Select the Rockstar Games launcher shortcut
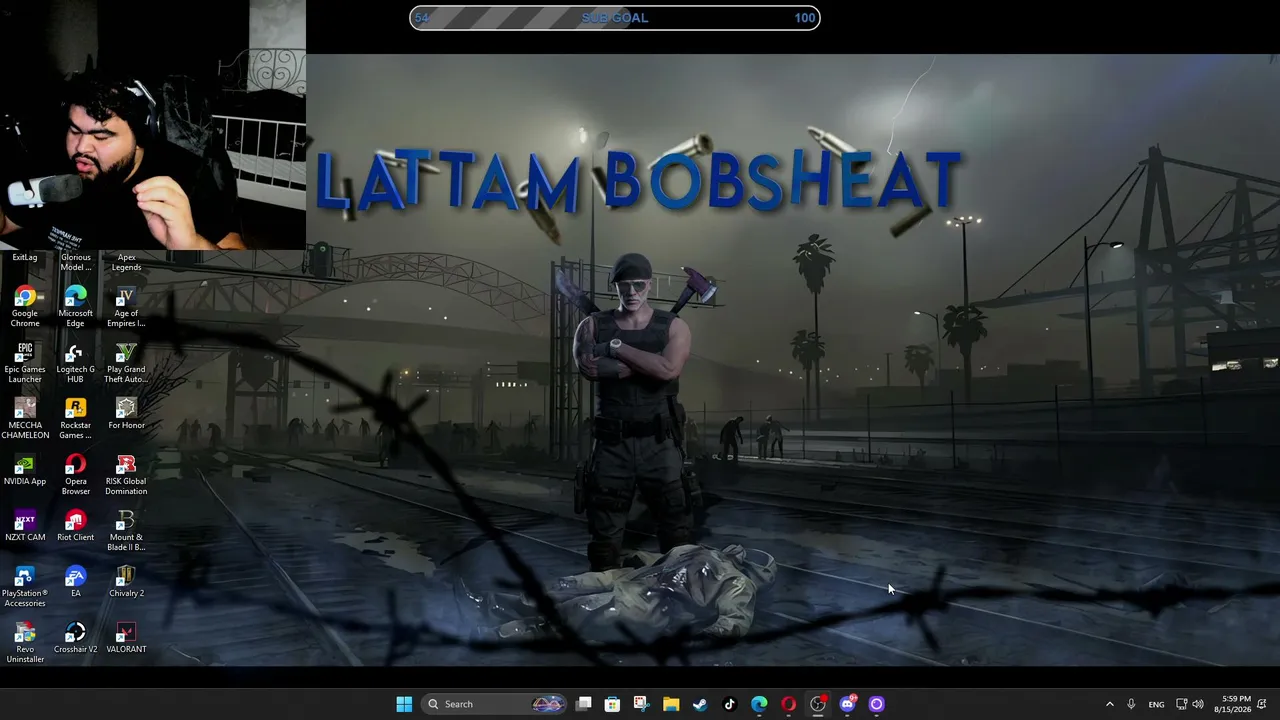The height and width of the screenshot is (720, 1280). tap(75, 418)
